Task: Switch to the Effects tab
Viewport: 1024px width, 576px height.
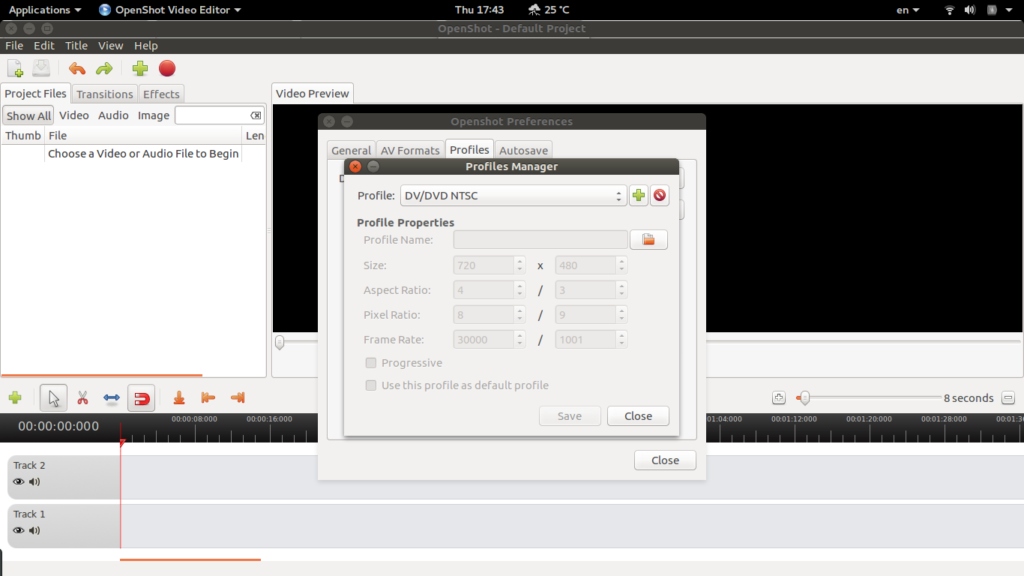Action: (x=161, y=94)
